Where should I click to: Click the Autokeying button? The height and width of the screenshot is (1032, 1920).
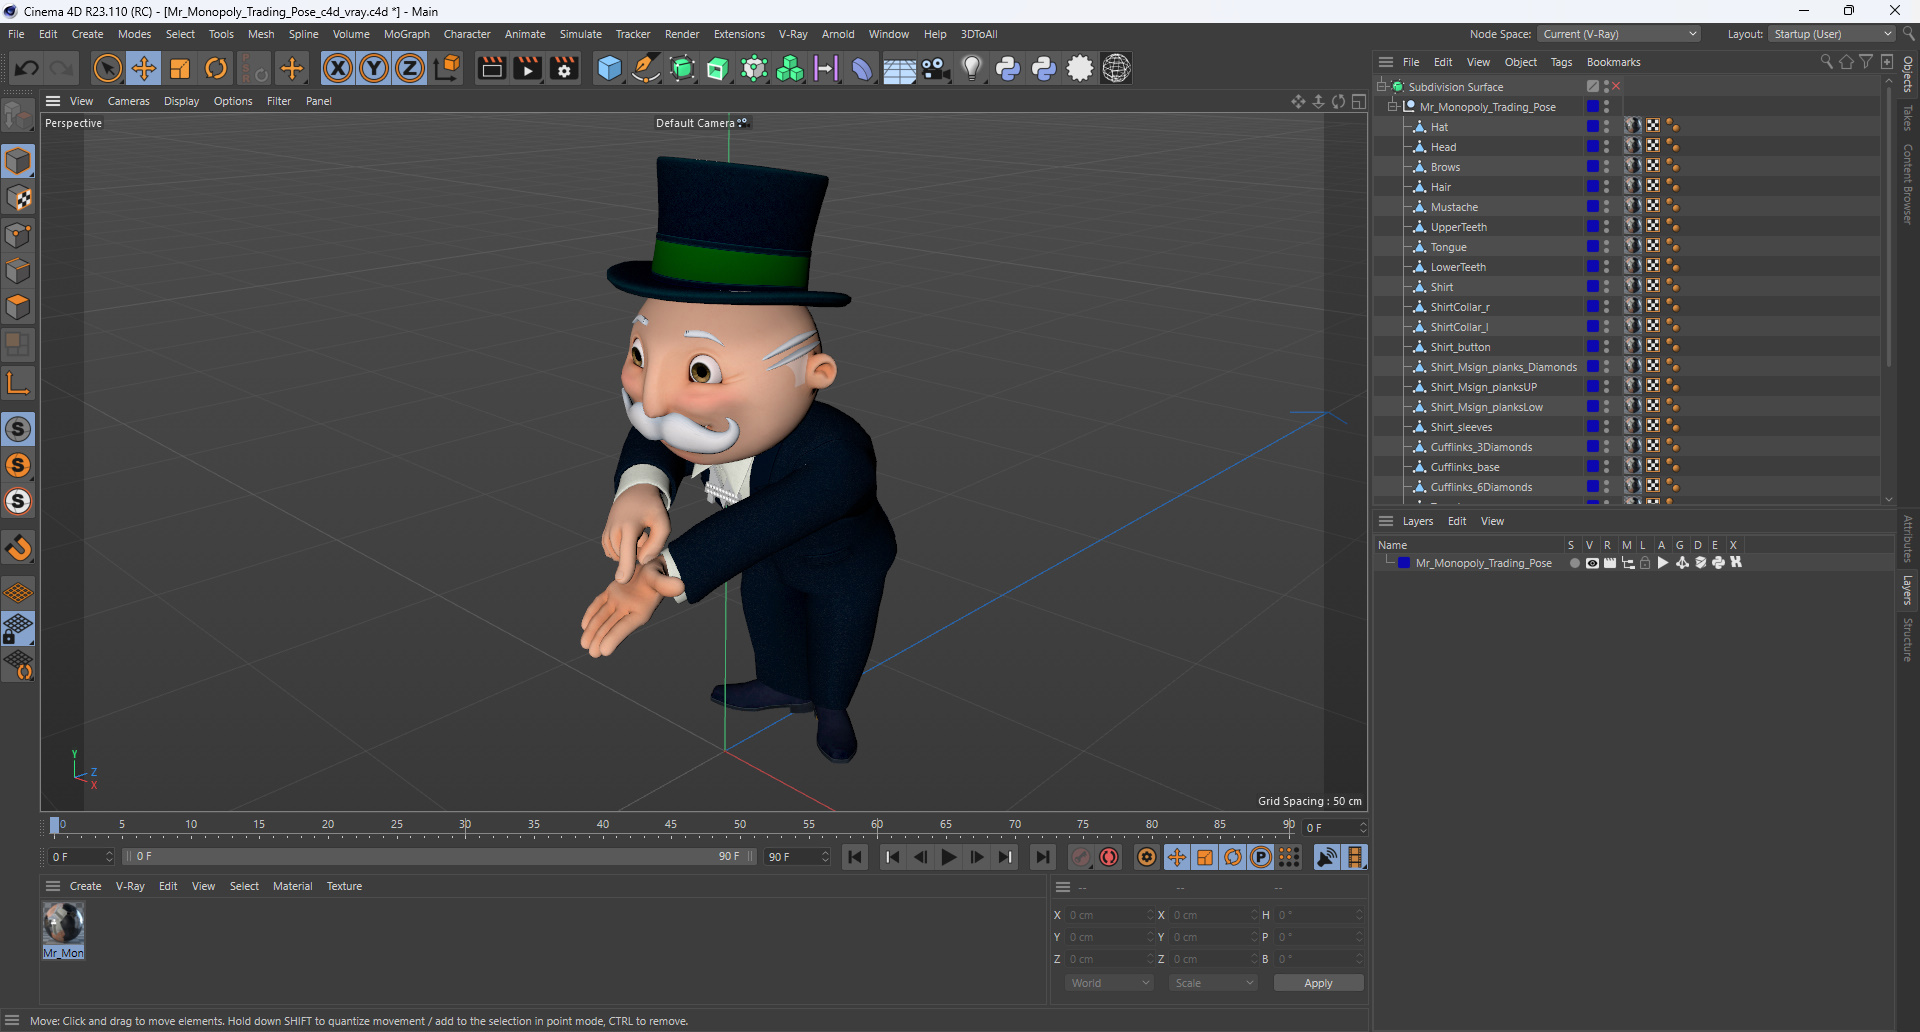(1109, 857)
